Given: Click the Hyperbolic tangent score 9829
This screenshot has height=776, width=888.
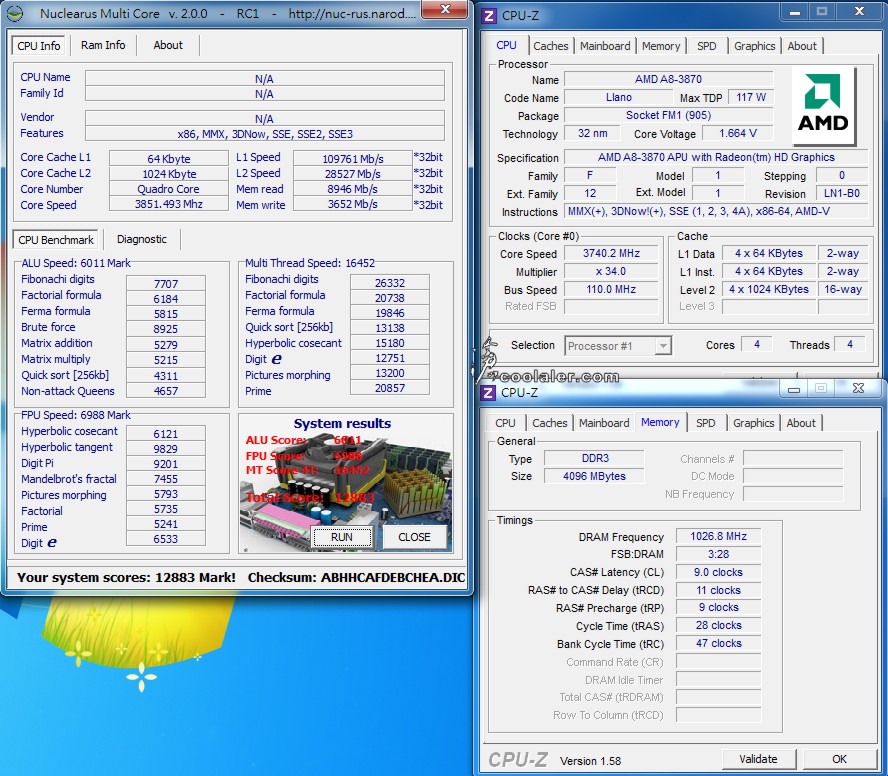Looking at the screenshot, I should (x=166, y=449).
